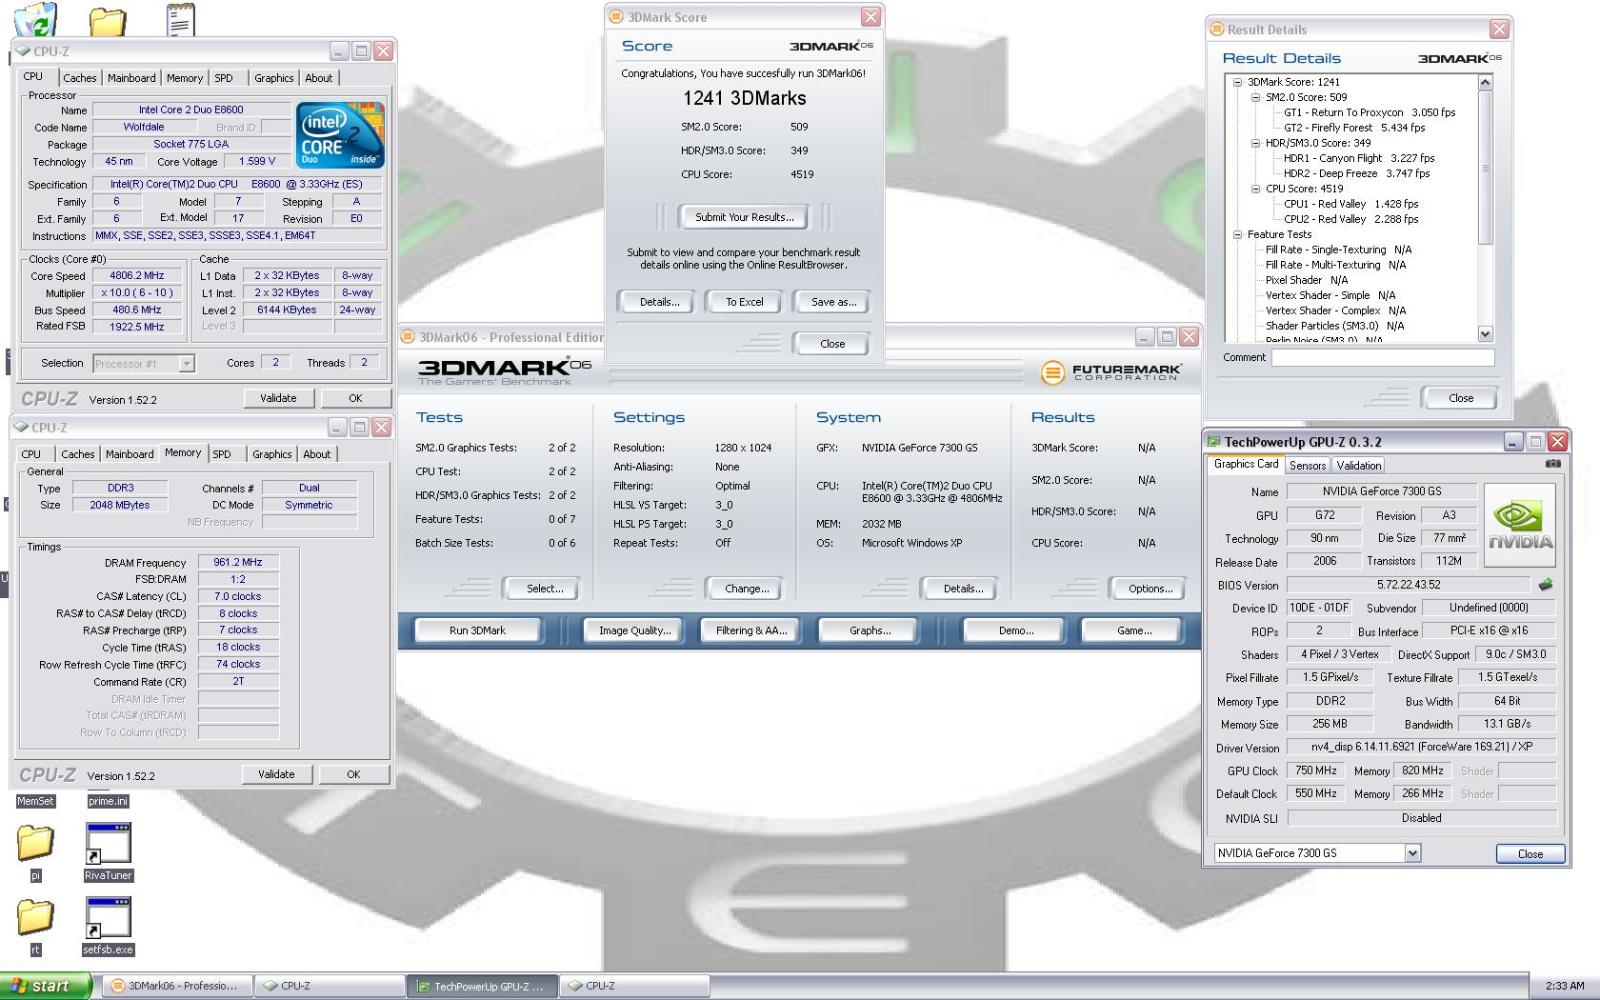Collapse the SM2.0 Score: 509 tree node
Image resolution: width=1600 pixels, height=1000 pixels.
click(1256, 97)
